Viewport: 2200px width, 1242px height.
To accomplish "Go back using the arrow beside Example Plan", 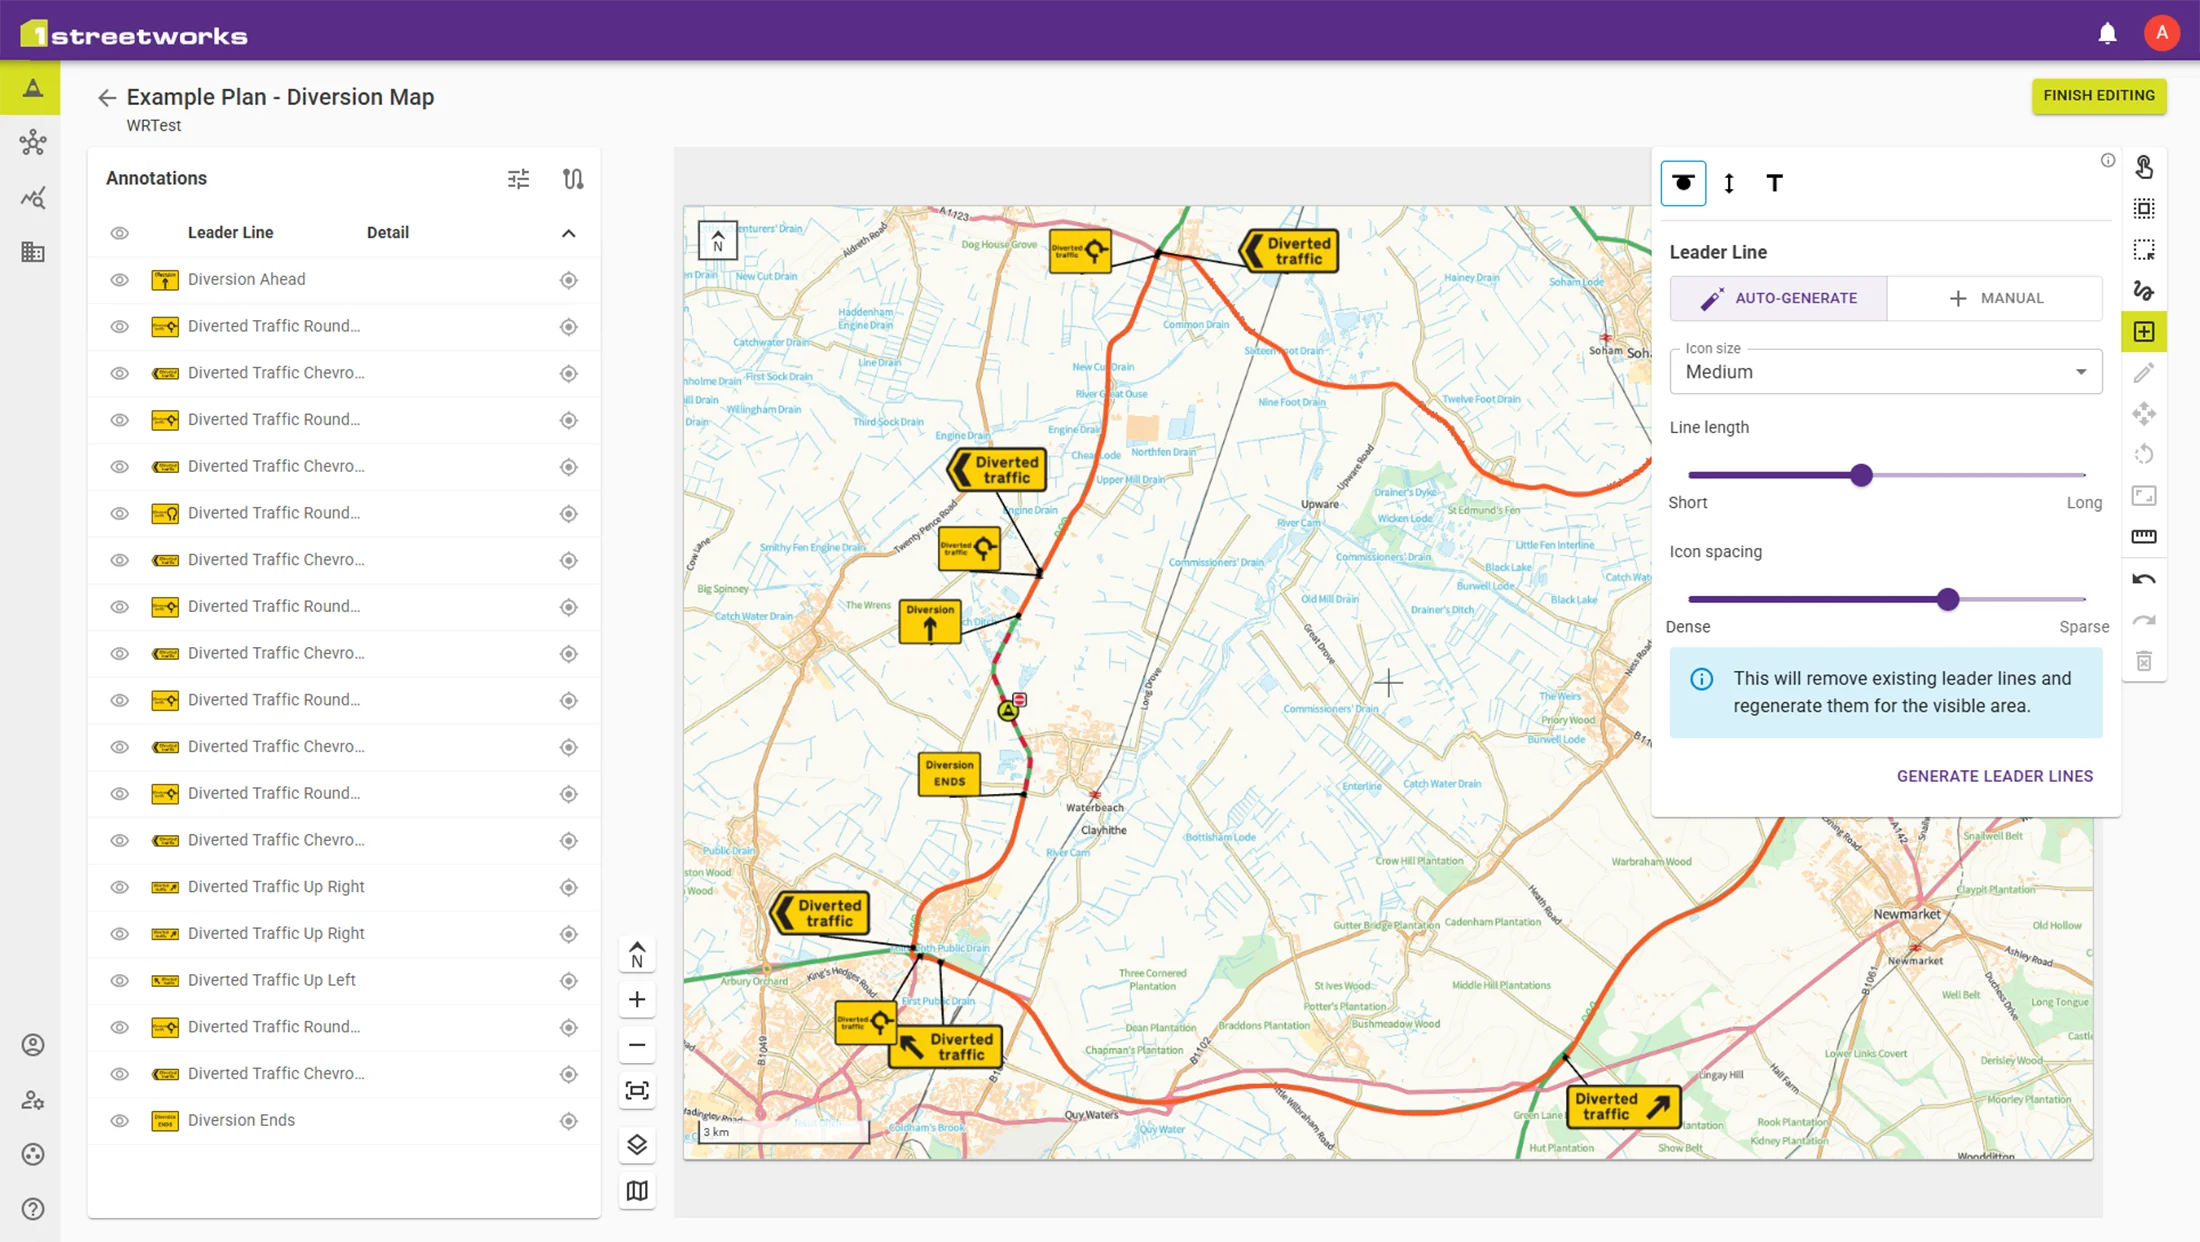I will 106,97.
